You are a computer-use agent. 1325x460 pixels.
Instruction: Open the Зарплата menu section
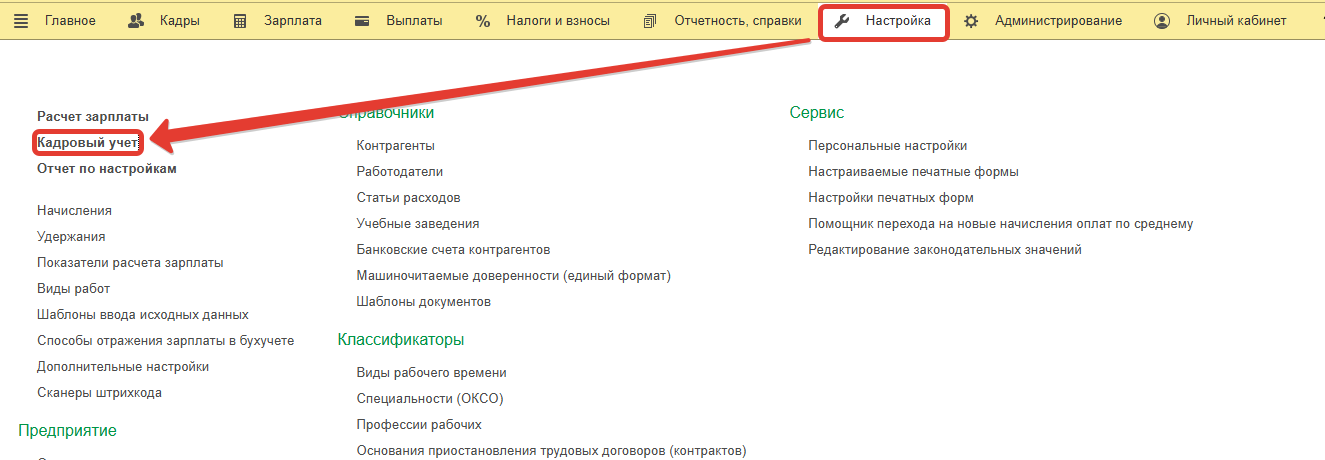coord(293,21)
